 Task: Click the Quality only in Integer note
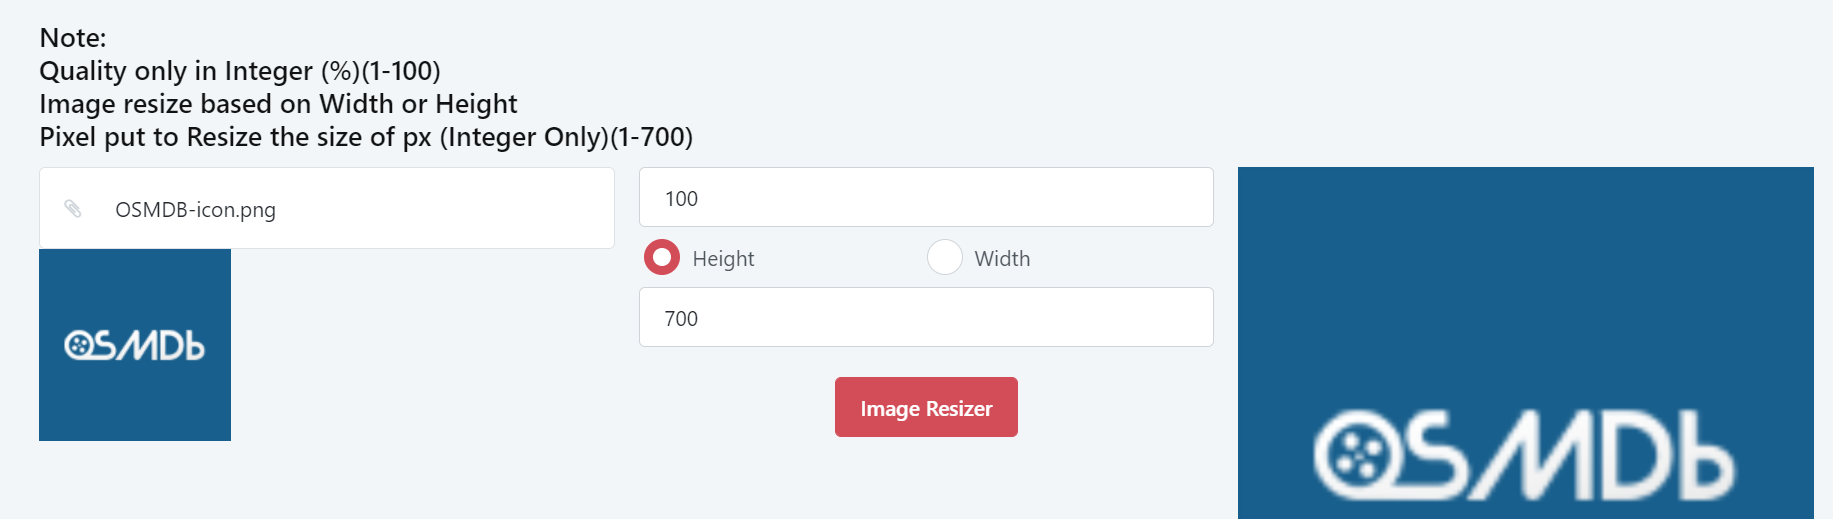click(240, 71)
